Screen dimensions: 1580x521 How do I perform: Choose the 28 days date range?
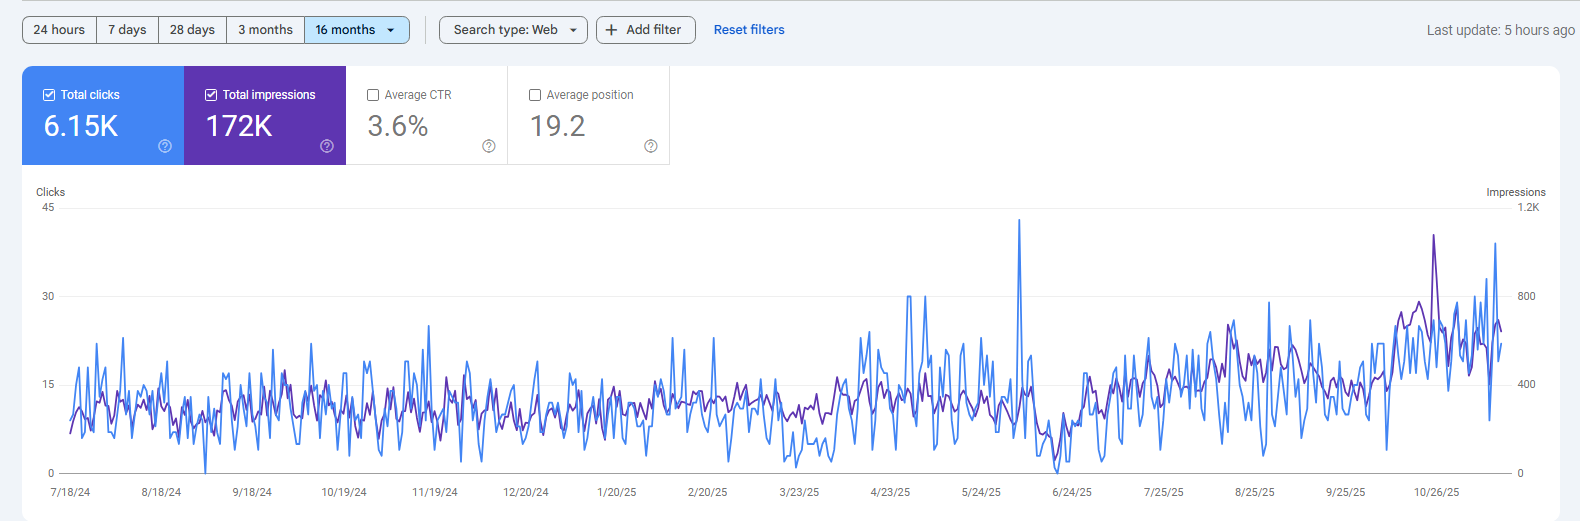click(192, 30)
